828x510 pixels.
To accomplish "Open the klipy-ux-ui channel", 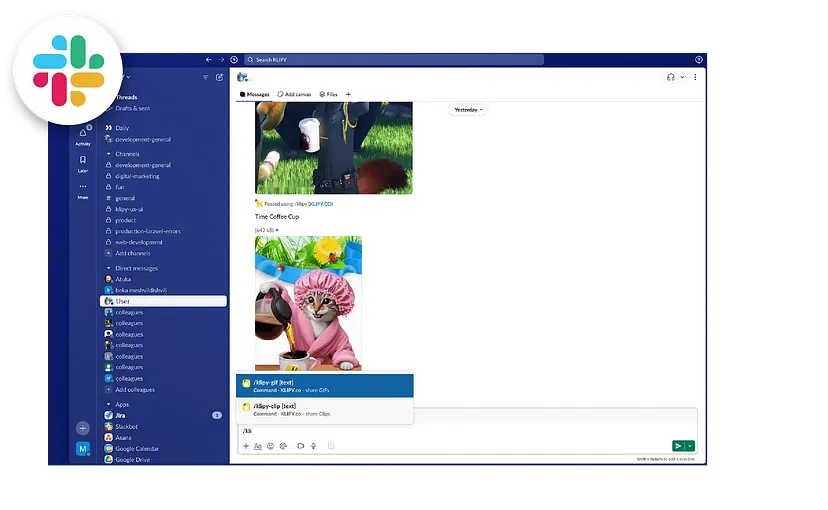I will (129, 209).
